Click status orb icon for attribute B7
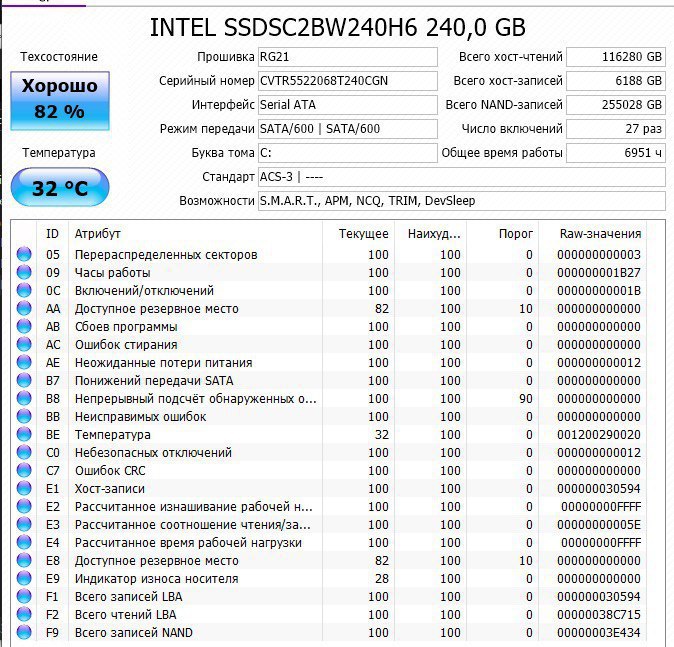The image size is (674, 647). [24, 380]
